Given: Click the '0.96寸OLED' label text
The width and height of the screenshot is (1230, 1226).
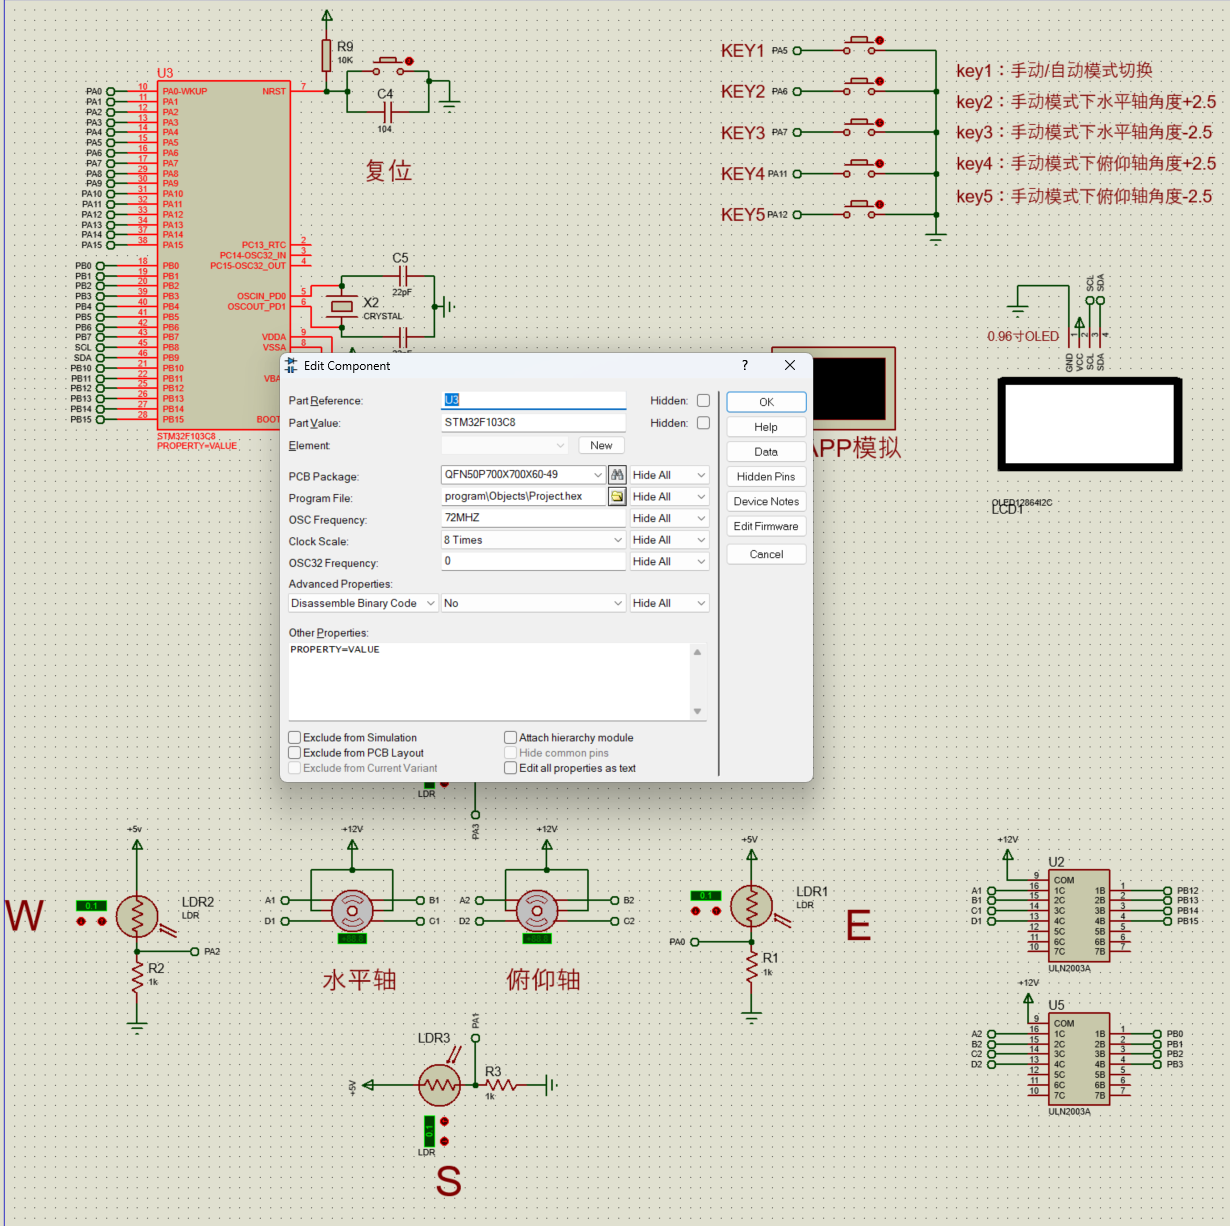Looking at the screenshot, I should coord(1023,336).
